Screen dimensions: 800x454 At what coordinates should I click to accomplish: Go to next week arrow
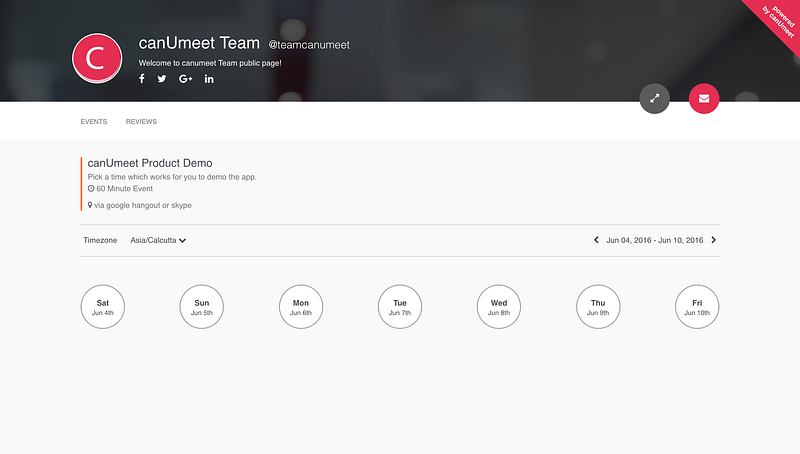pos(713,240)
